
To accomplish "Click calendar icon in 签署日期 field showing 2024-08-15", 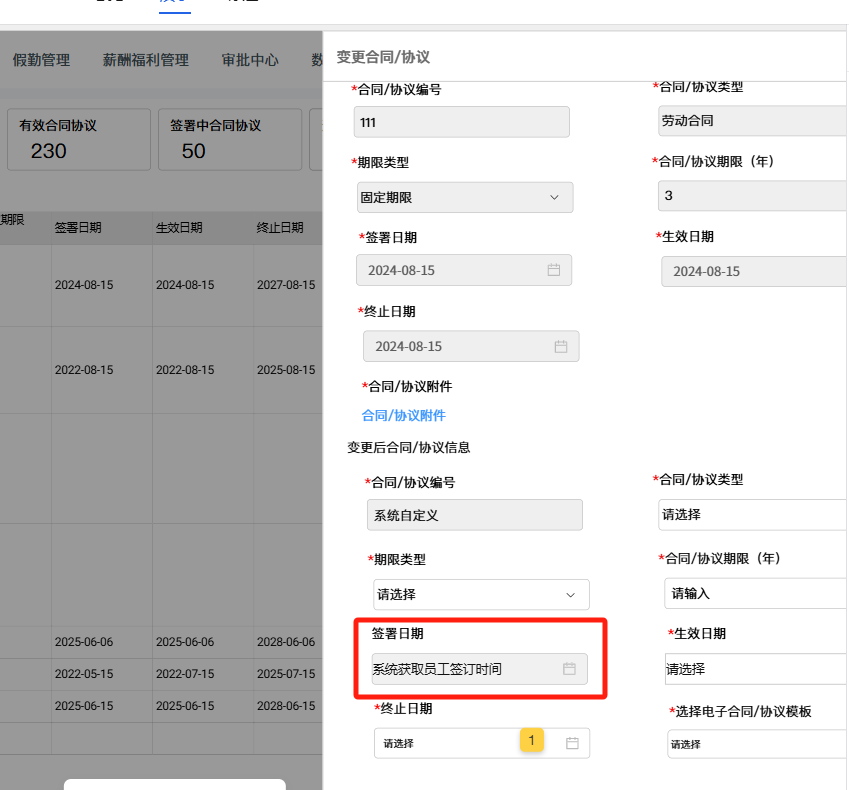I will [553, 270].
